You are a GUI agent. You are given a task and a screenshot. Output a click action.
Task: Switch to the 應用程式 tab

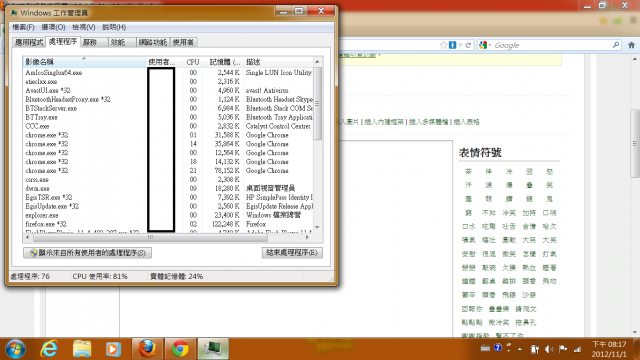pos(29,42)
